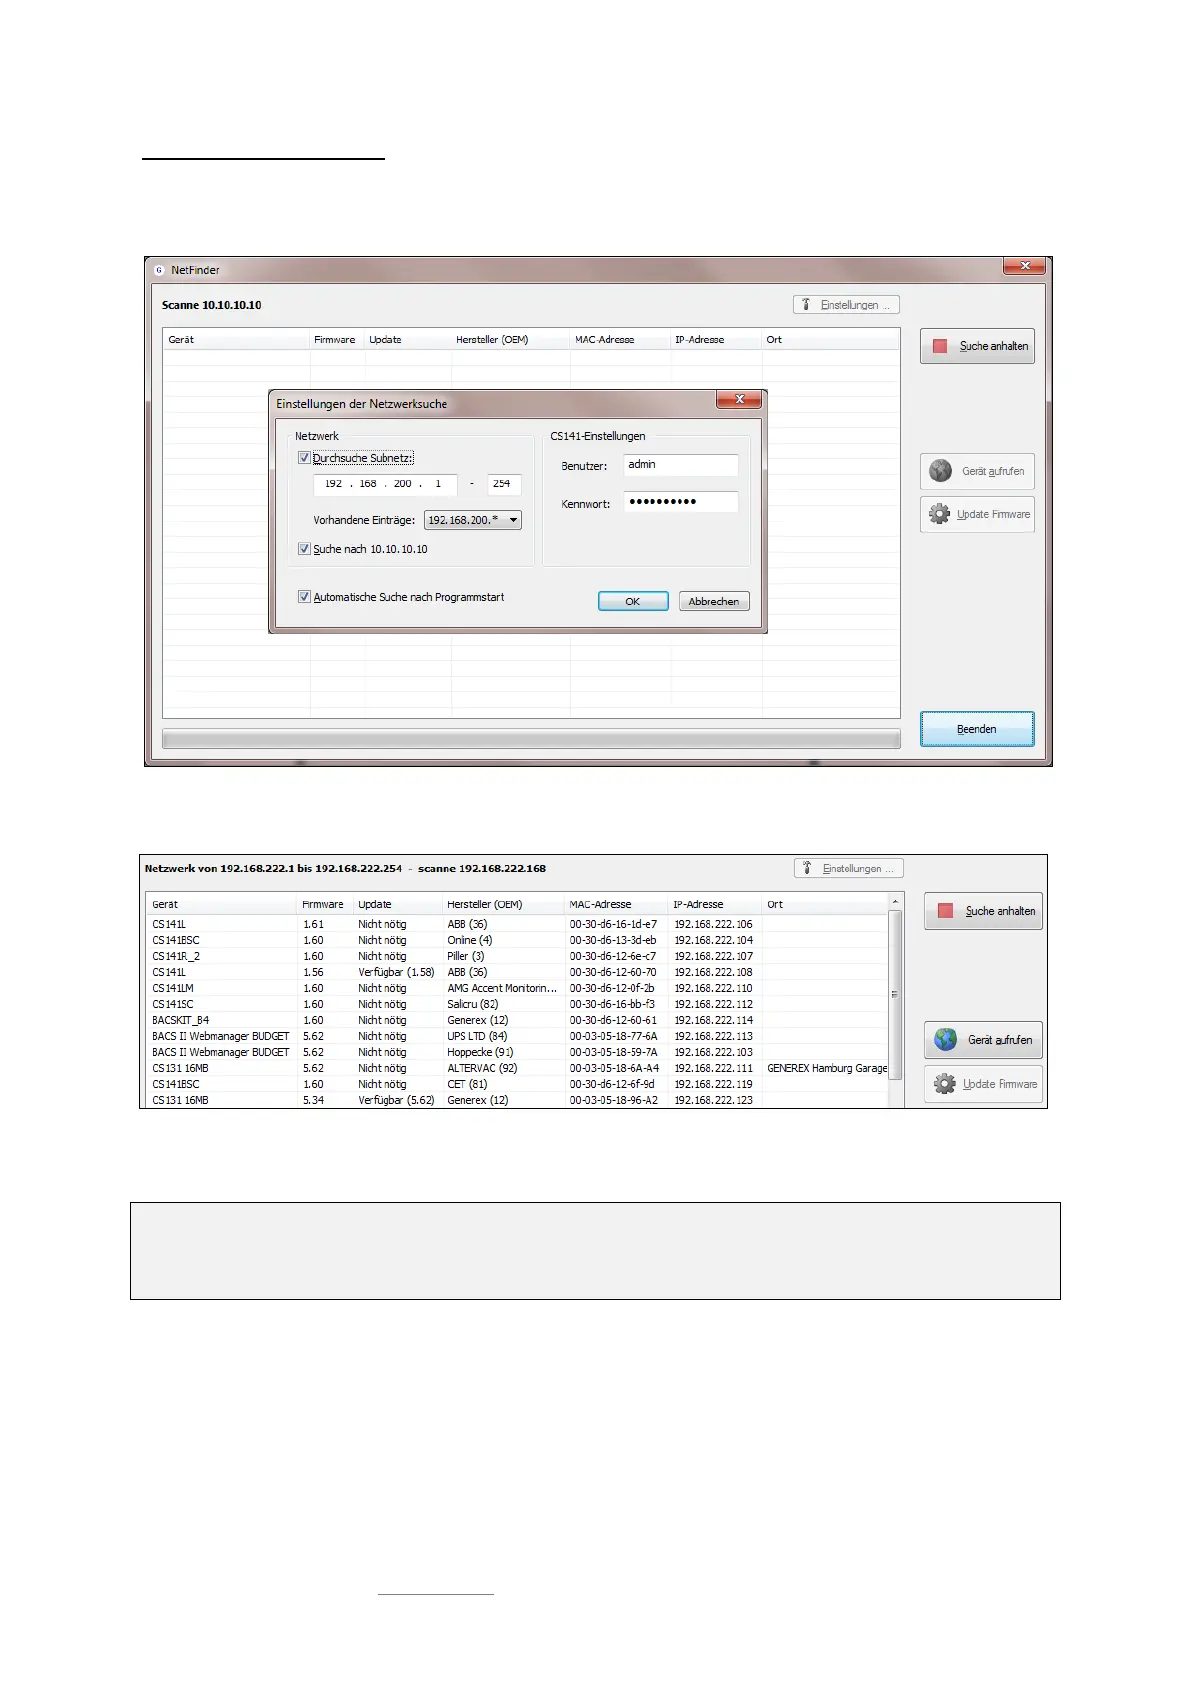Click the 'CET (81)' manufacturer cell
The width and height of the screenshot is (1191, 1684).
point(467,1084)
